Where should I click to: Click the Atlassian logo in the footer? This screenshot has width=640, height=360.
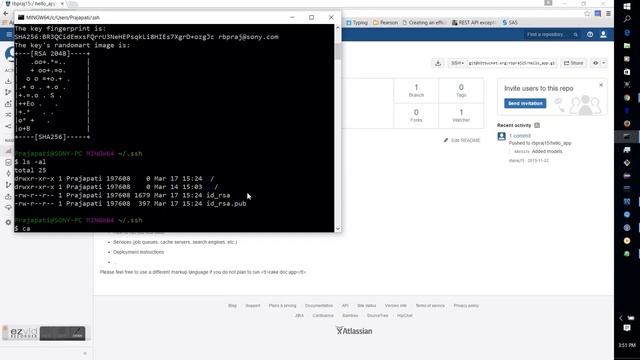click(x=354, y=331)
